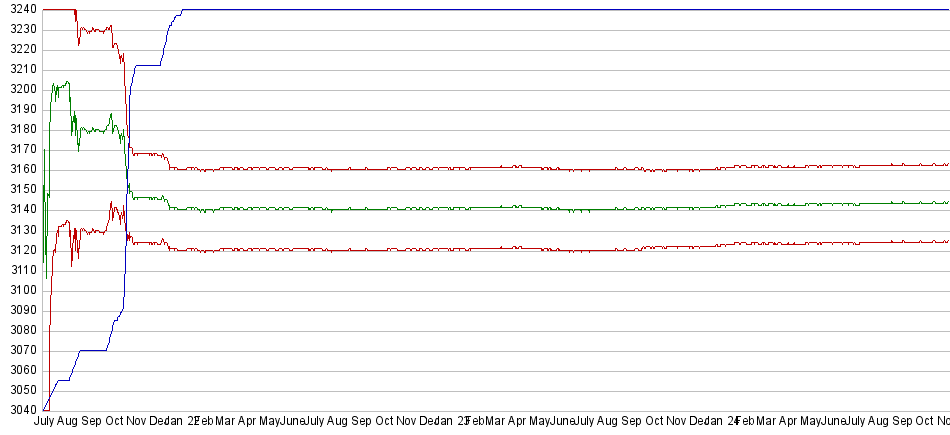Click the 3100 y-axis label
The image size is (950, 435).
18,290
